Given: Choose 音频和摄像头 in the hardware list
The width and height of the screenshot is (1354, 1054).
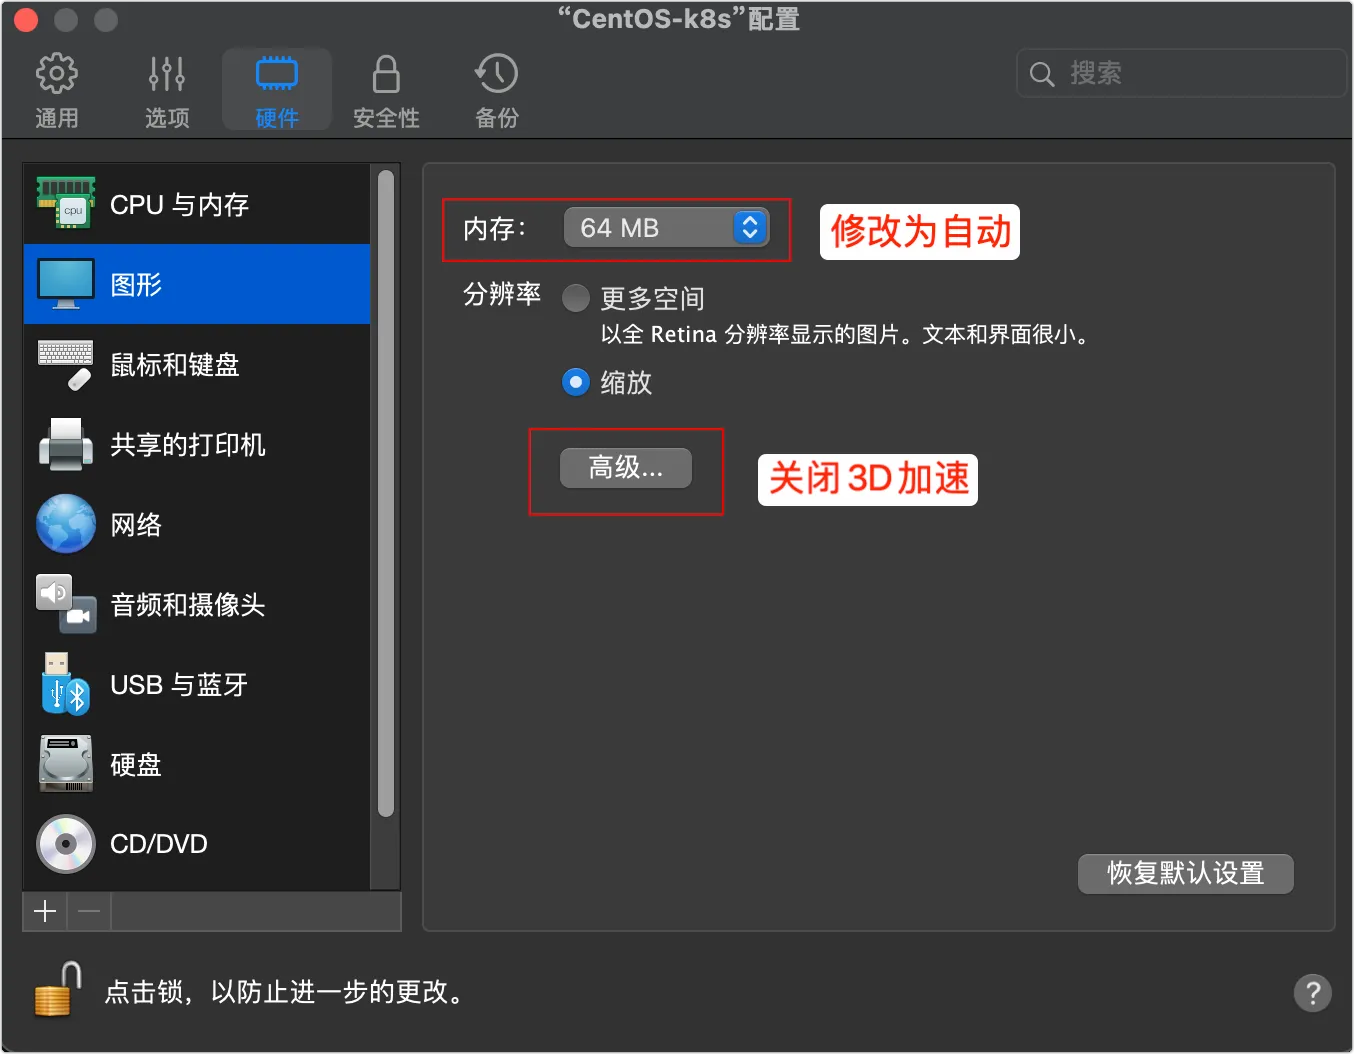Looking at the screenshot, I should pyautogui.click(x=197, y=604).
